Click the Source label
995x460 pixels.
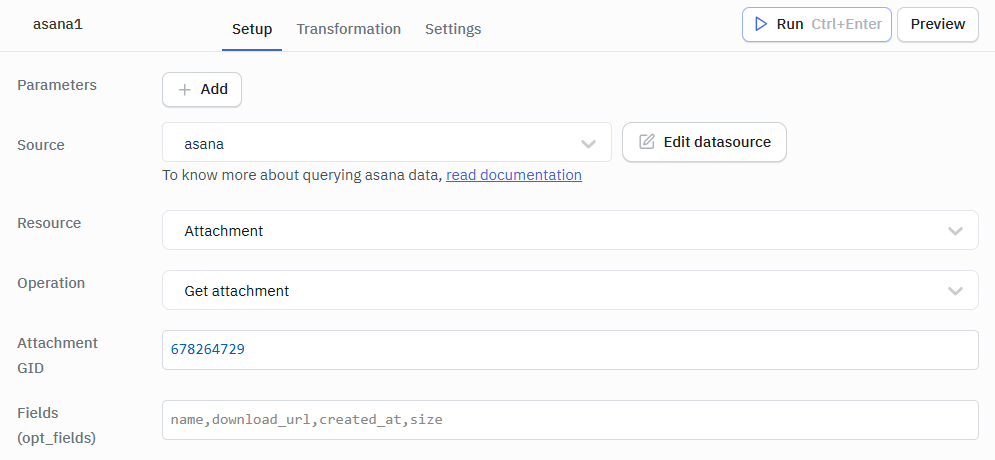[41, 145]
